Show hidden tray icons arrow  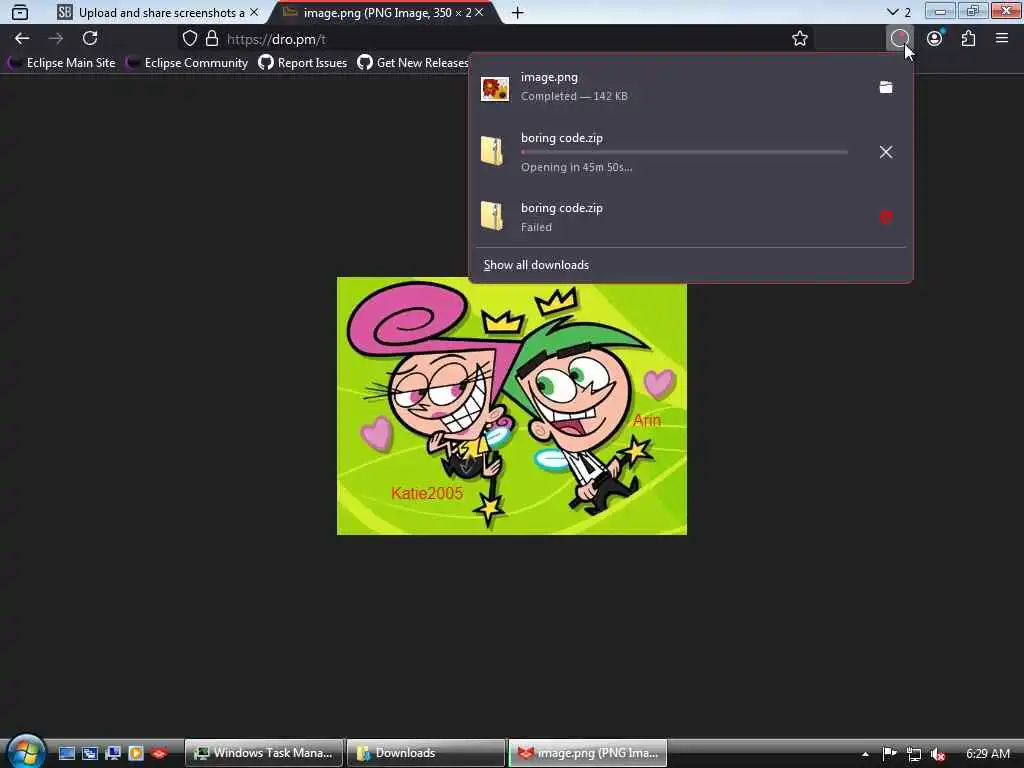click(x=865, y=754)
